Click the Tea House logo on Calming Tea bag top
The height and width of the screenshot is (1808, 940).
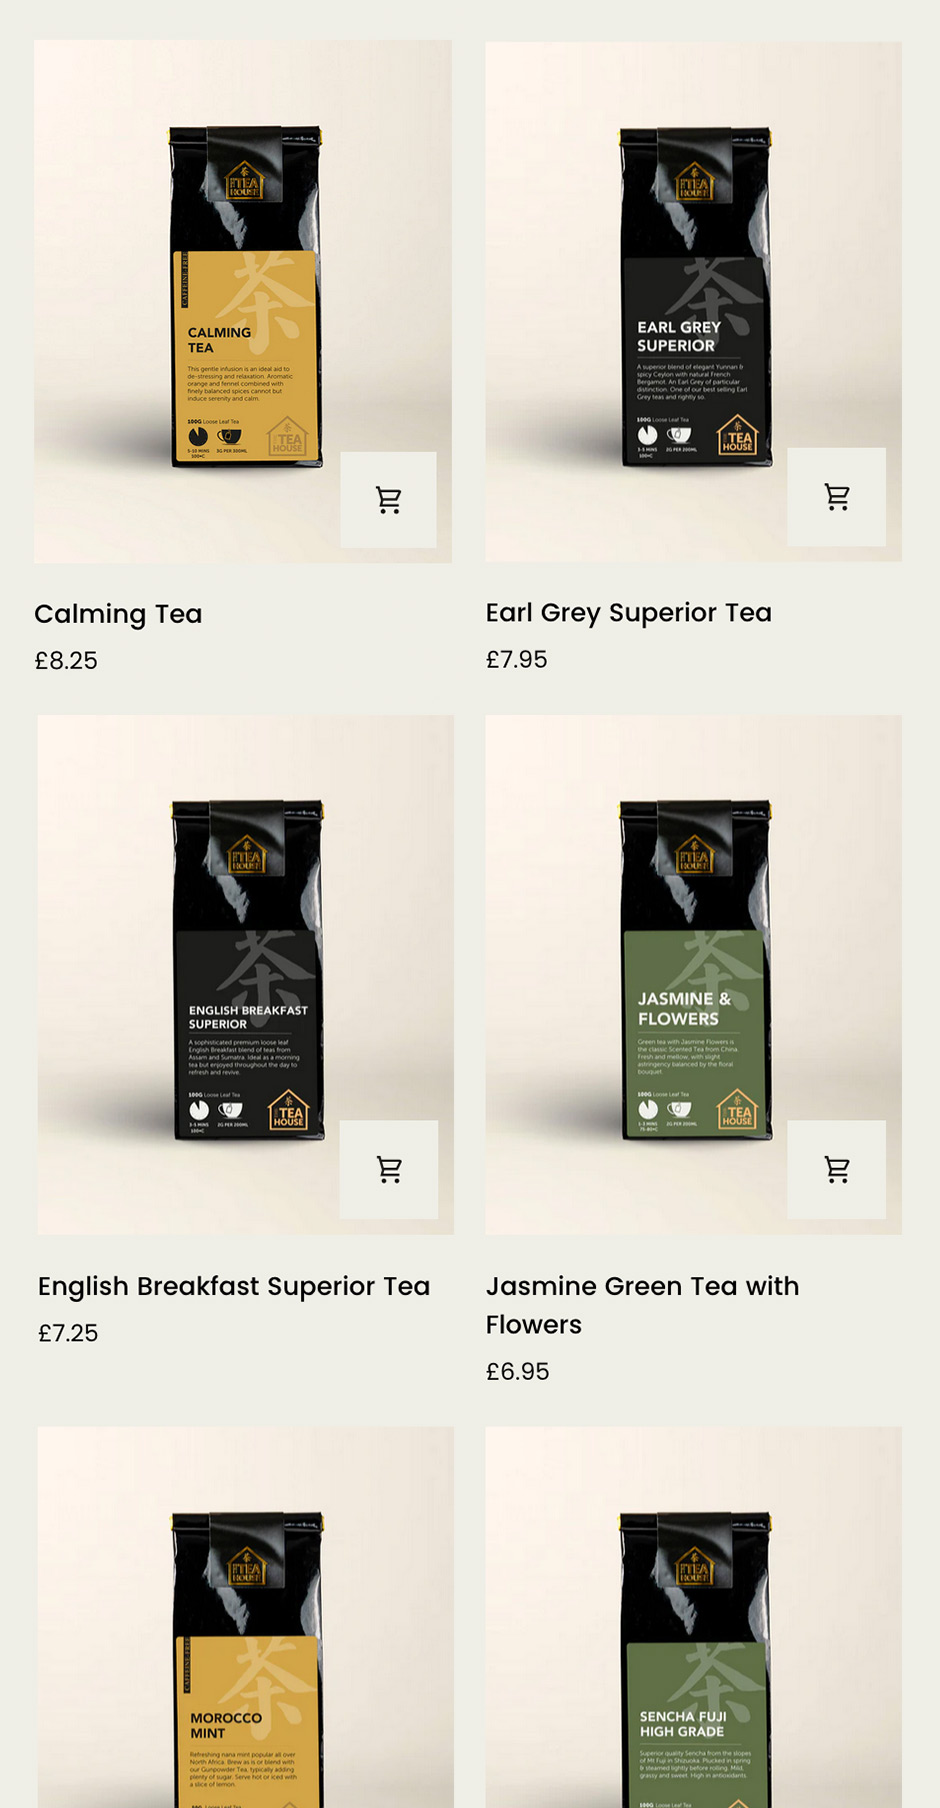pyautogui.click(x=244, y=180)
